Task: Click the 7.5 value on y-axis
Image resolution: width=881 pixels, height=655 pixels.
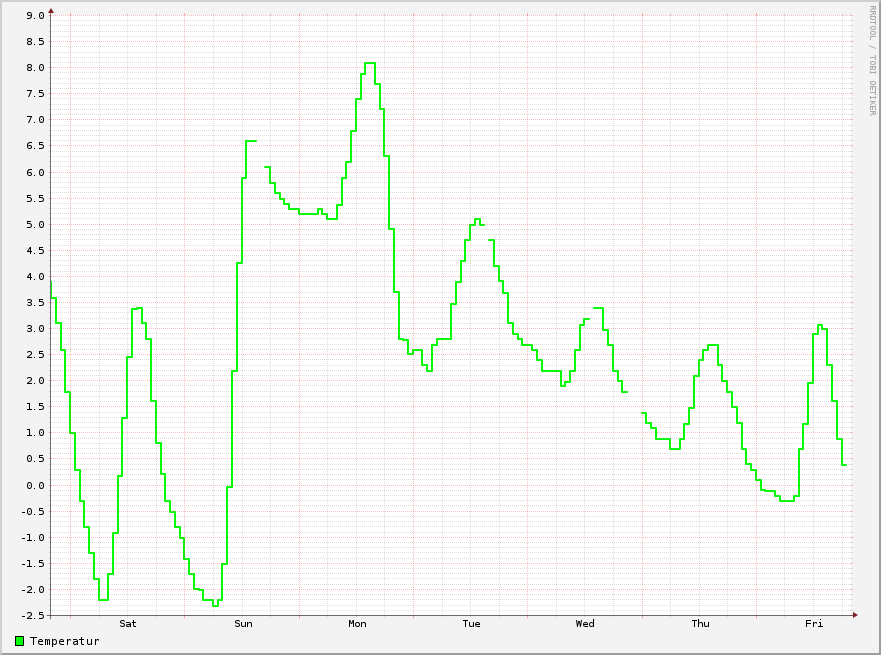Action: [x=35, y=94]
